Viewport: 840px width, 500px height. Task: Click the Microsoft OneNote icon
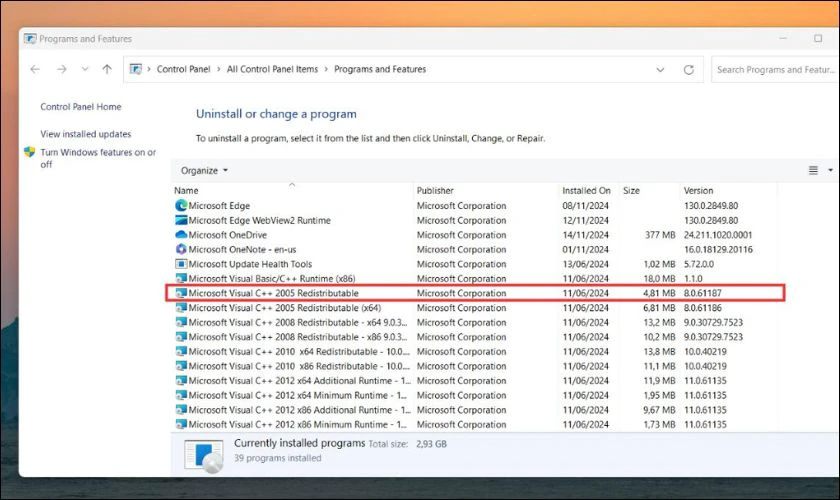[x=181, y=249]
